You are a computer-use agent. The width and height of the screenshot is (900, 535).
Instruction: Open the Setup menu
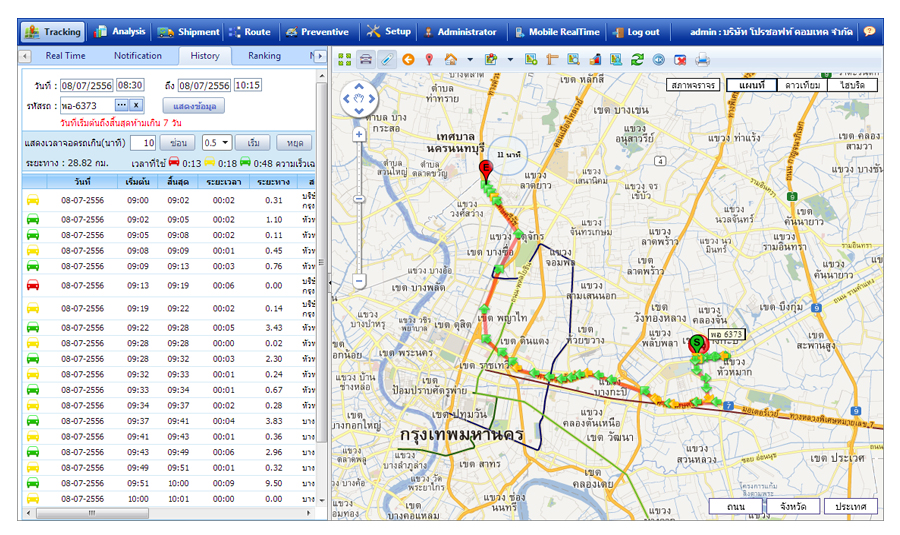pos(389,32)
